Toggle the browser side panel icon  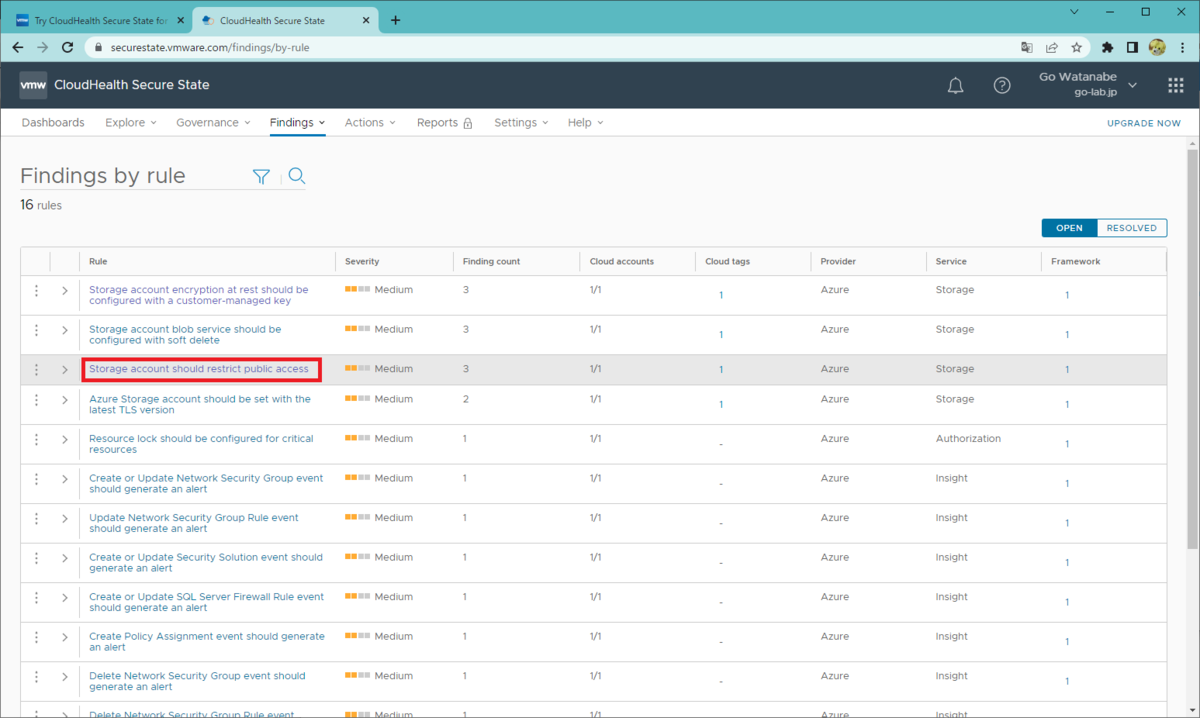1133,47
